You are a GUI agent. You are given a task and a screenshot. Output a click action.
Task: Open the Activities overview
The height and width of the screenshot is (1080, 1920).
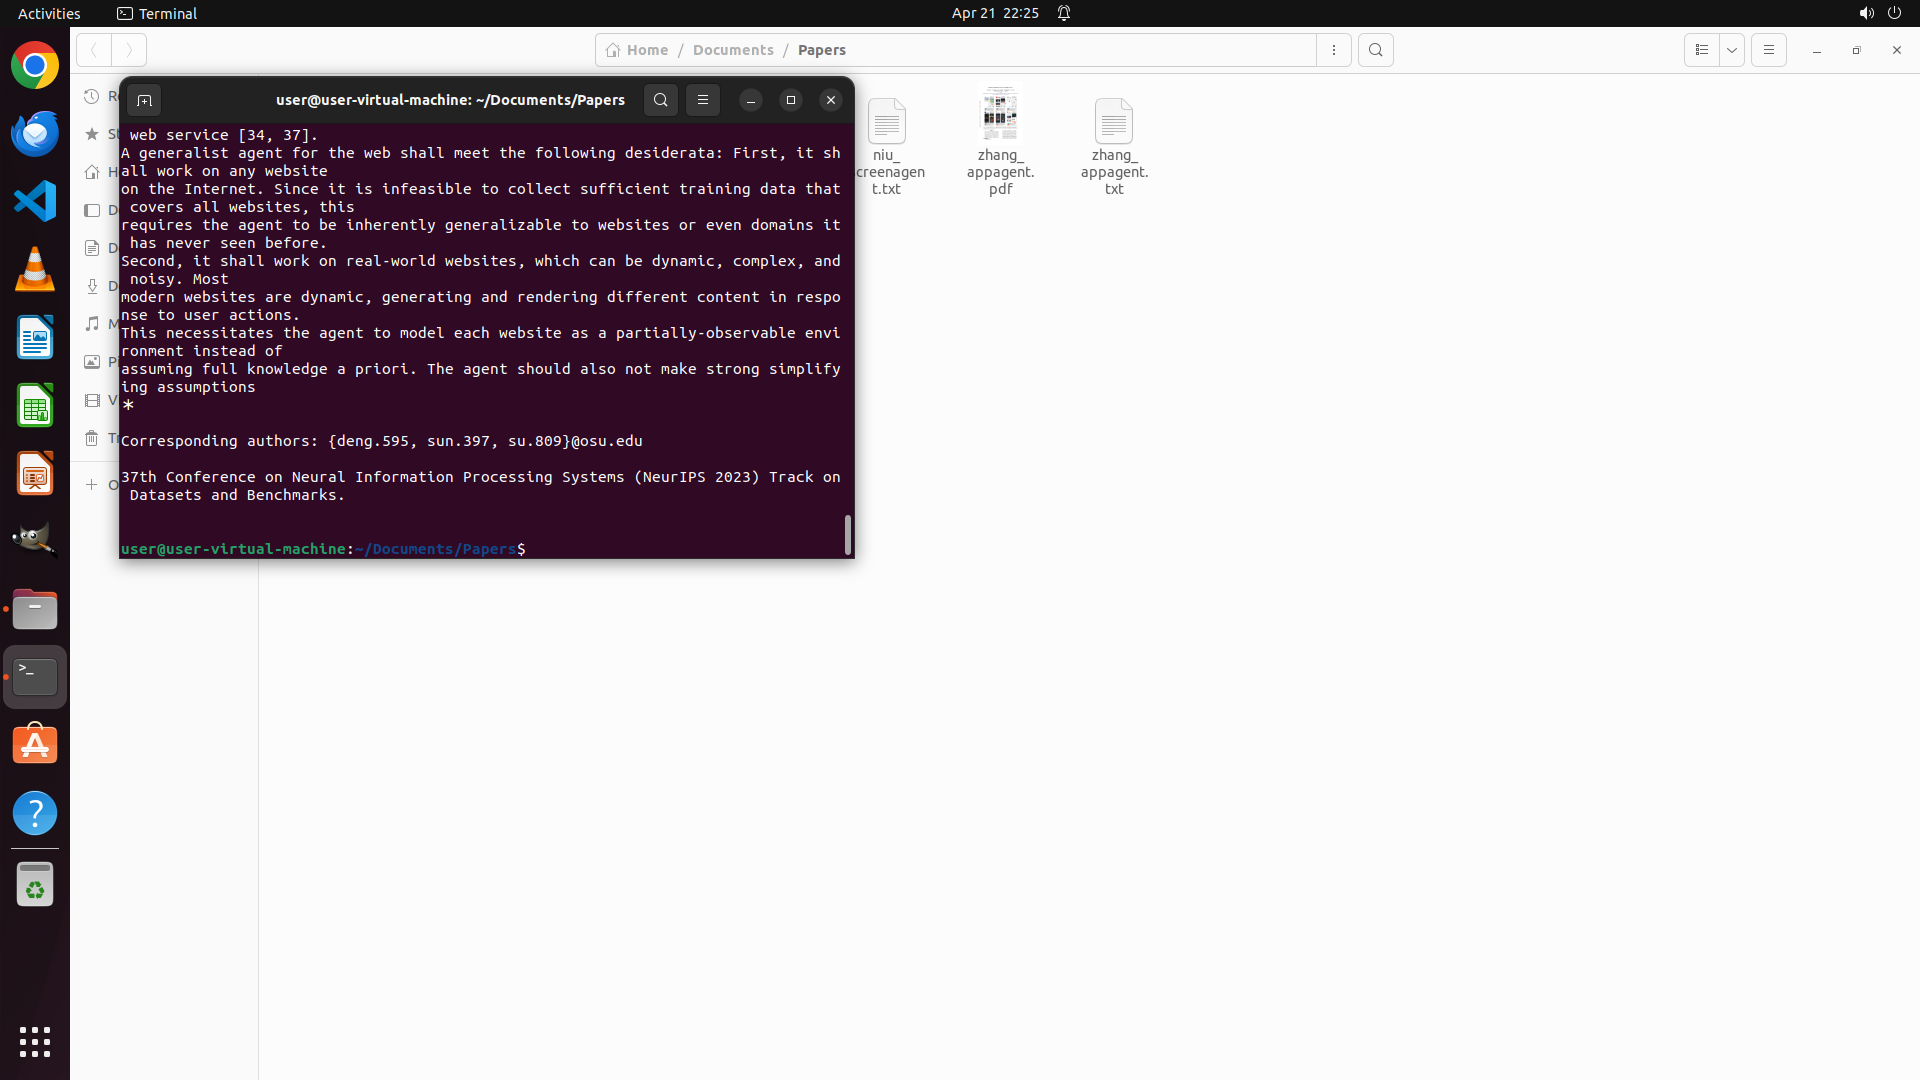coord(49,13)
